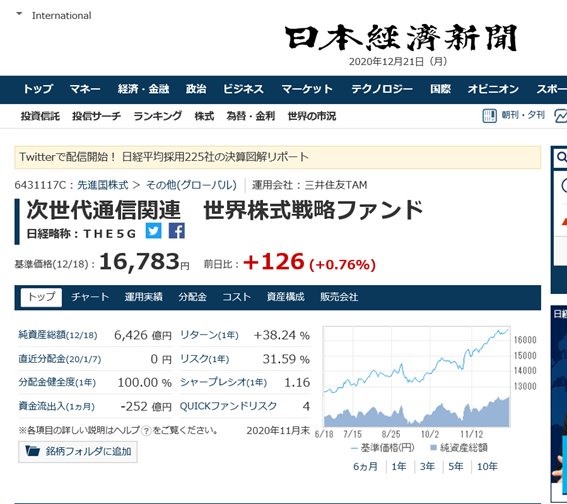Open ビジネス navigation item
567x504 pixels.
point(243,89)
